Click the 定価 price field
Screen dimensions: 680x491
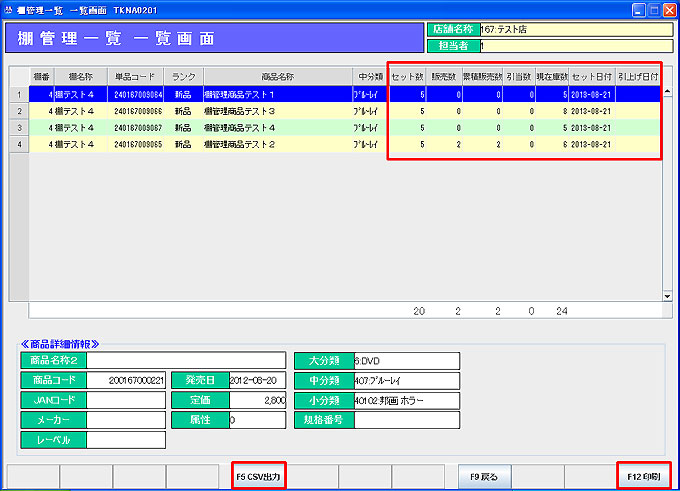click(258, 400)
